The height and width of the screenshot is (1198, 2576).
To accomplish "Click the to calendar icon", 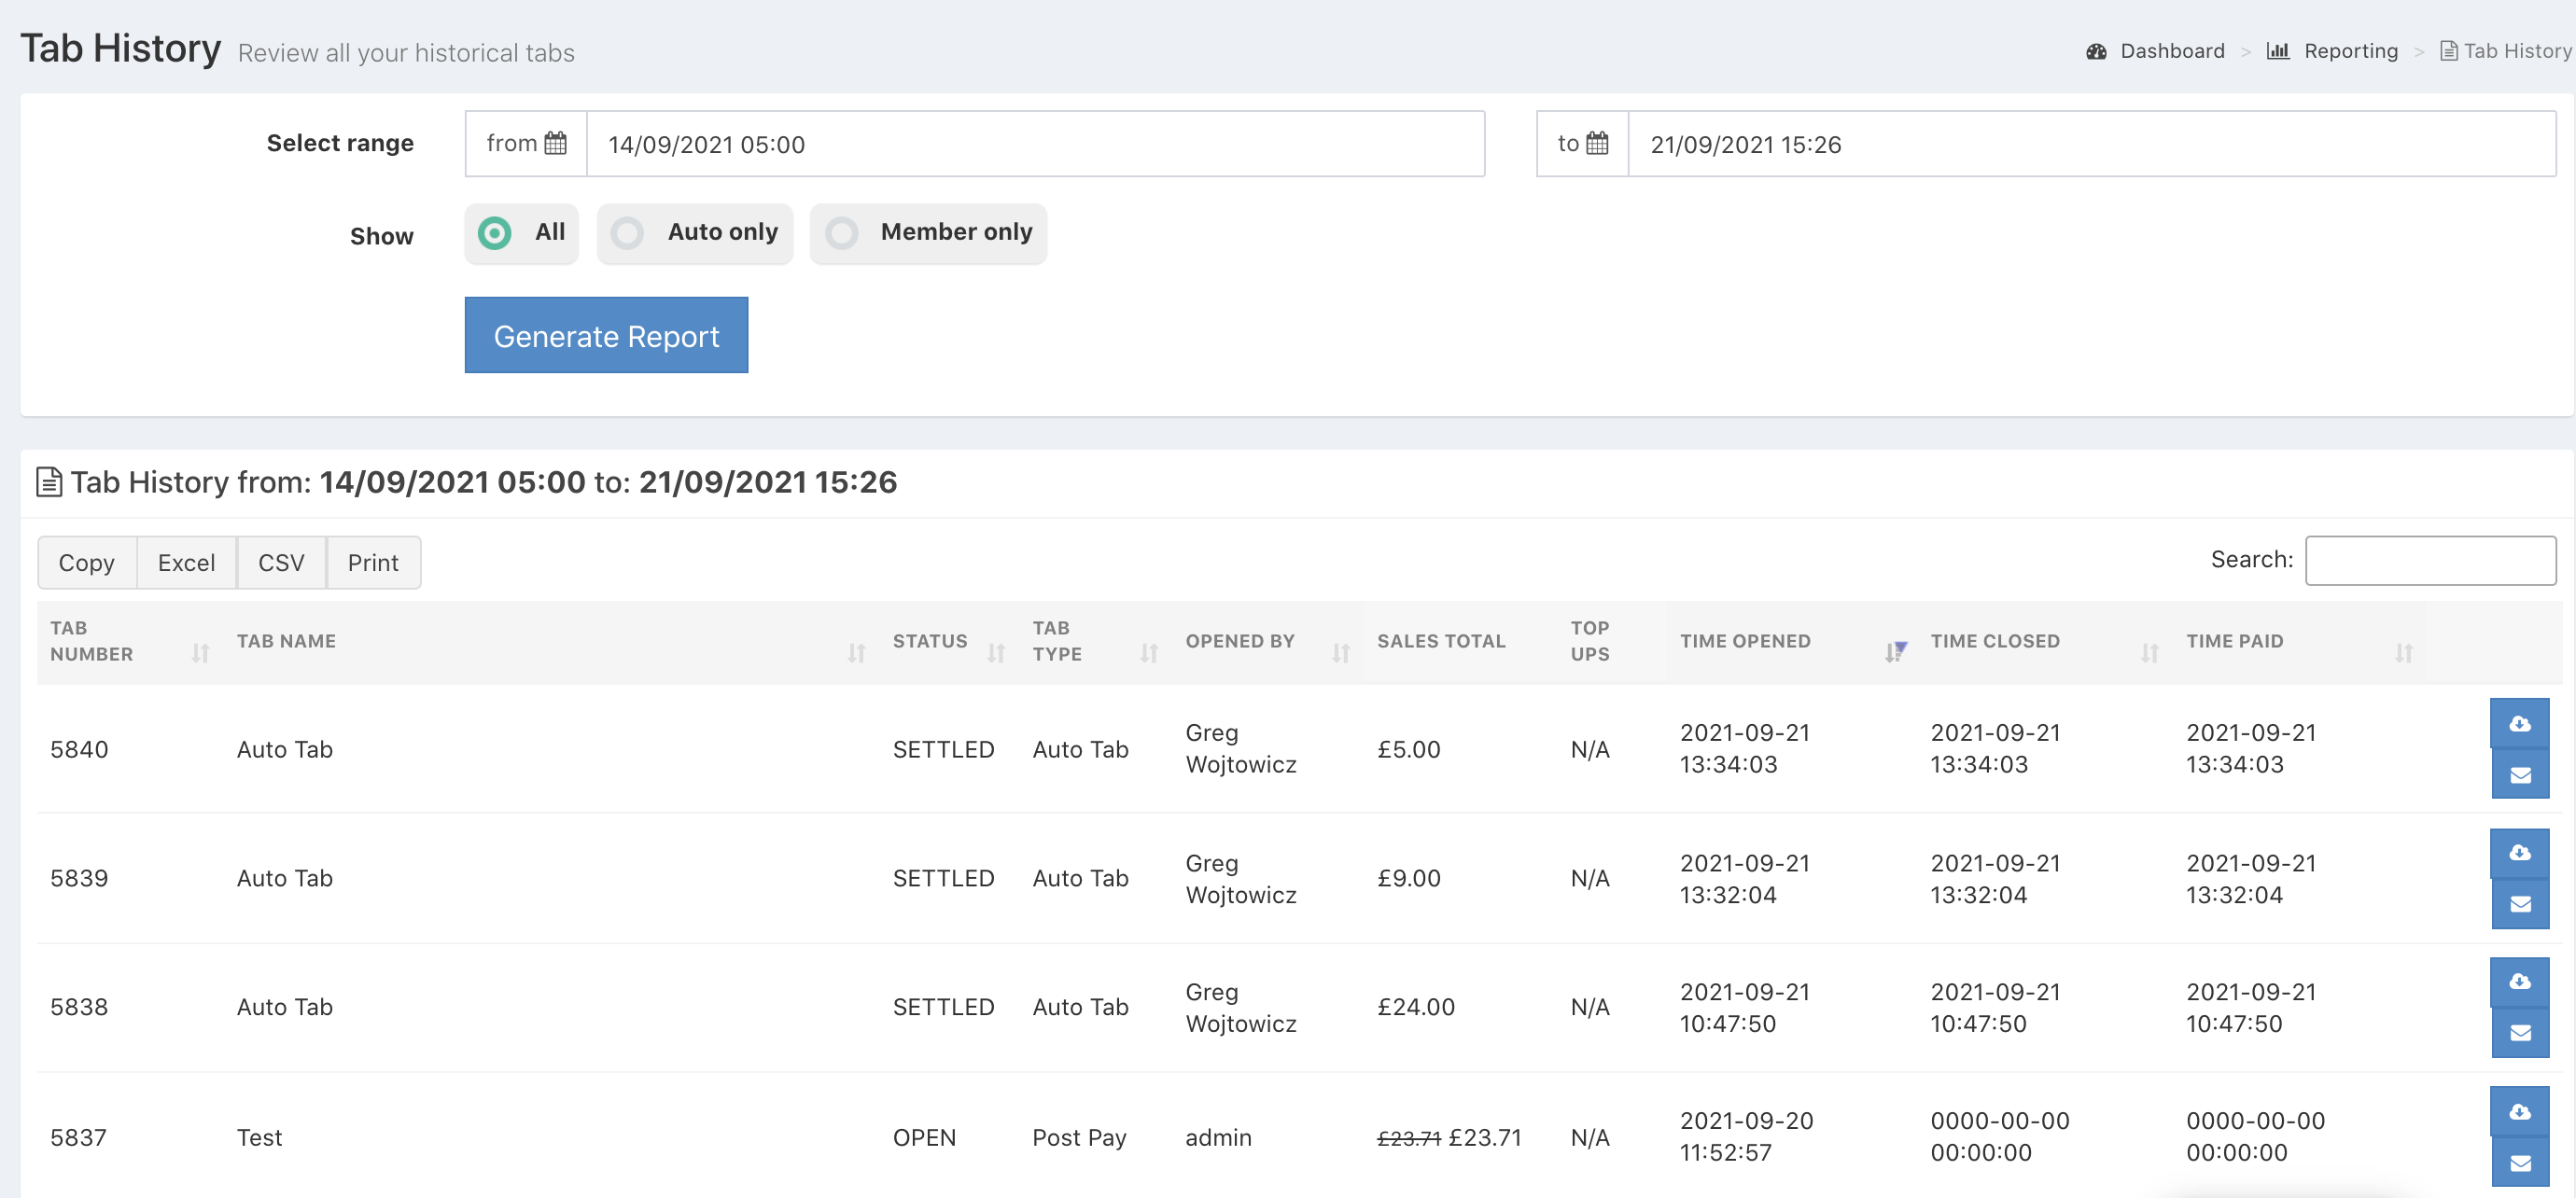I will coord(1597,144).
